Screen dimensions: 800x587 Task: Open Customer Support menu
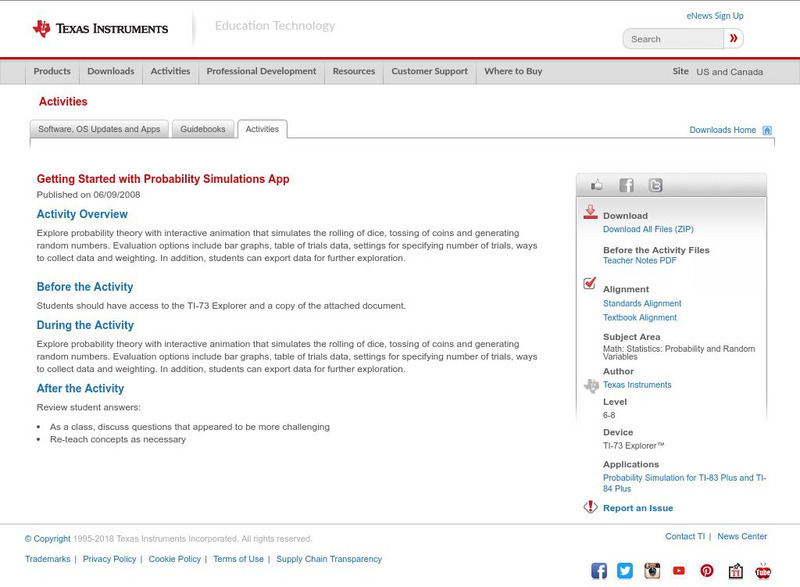point(430,71)
